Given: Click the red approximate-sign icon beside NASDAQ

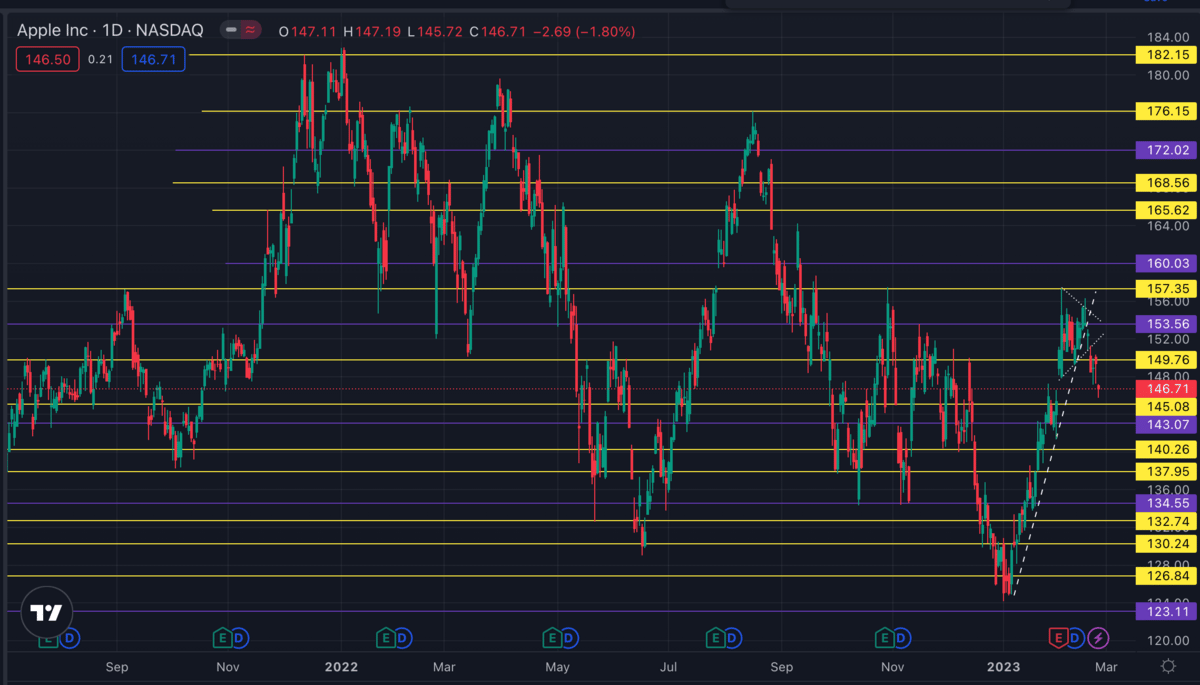Looking at the screenshot, I should pos(251,31).
